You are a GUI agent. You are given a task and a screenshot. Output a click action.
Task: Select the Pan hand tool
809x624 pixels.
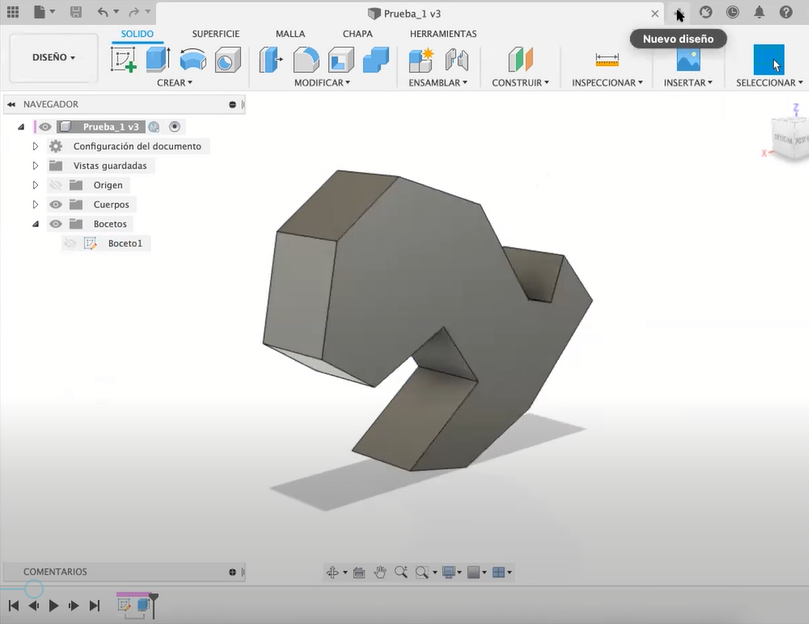380,572
